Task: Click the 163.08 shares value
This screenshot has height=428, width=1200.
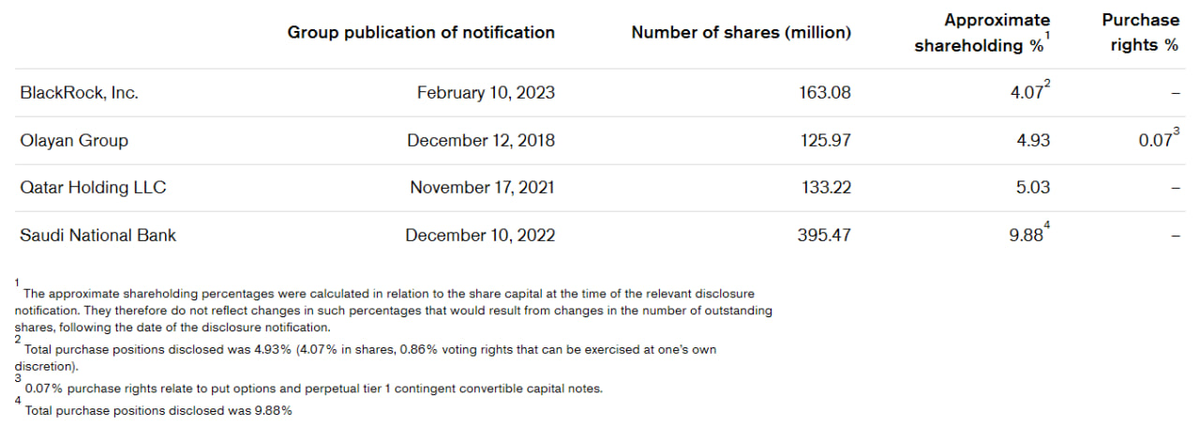Action: (825, 93)
